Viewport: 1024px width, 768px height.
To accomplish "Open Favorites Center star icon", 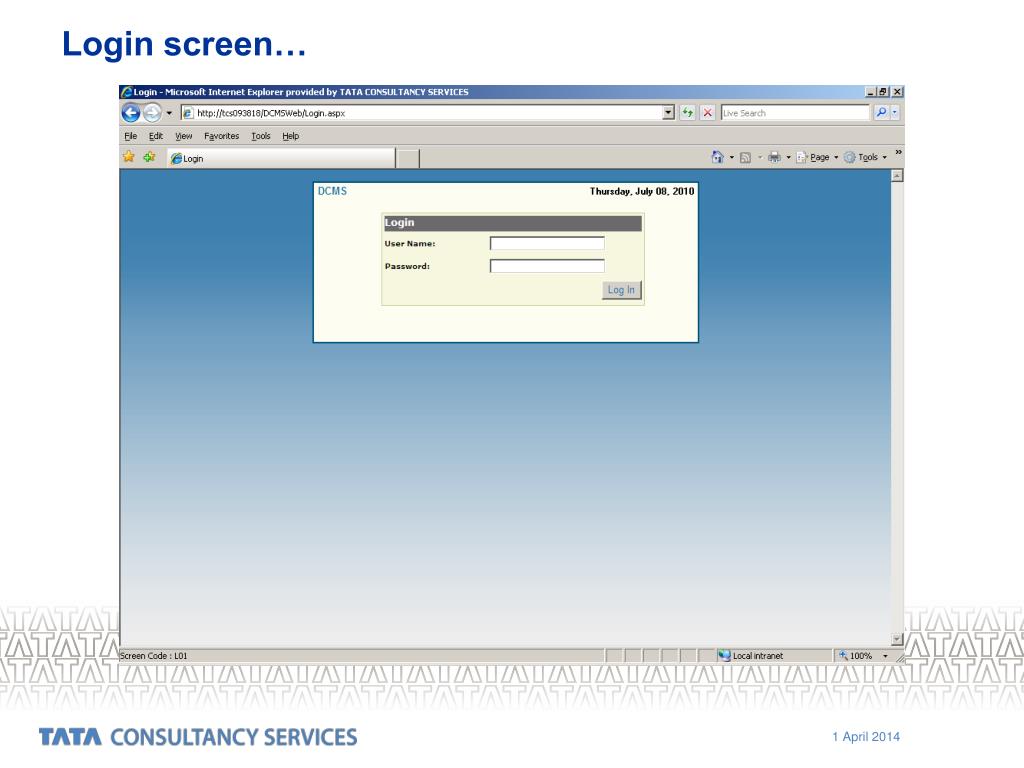I will pos(129,157).
